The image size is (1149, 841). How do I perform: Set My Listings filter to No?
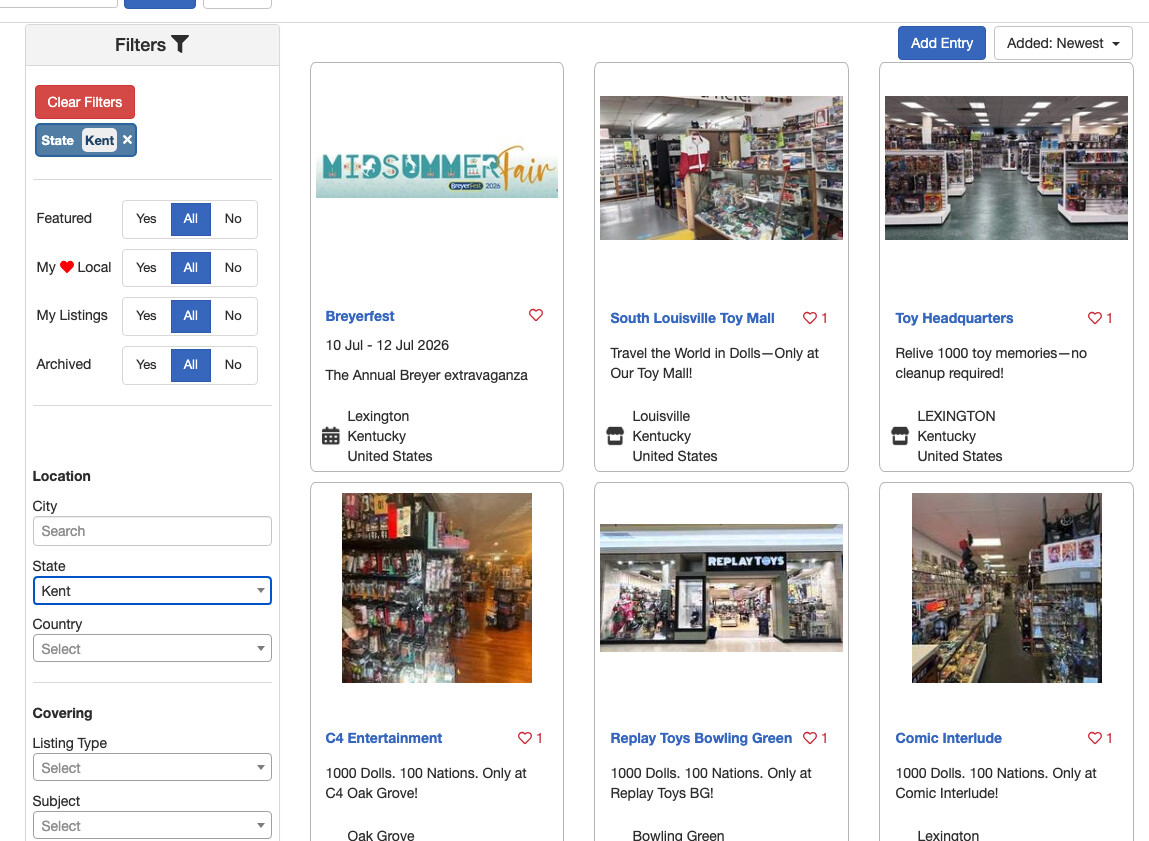[233, 316]
